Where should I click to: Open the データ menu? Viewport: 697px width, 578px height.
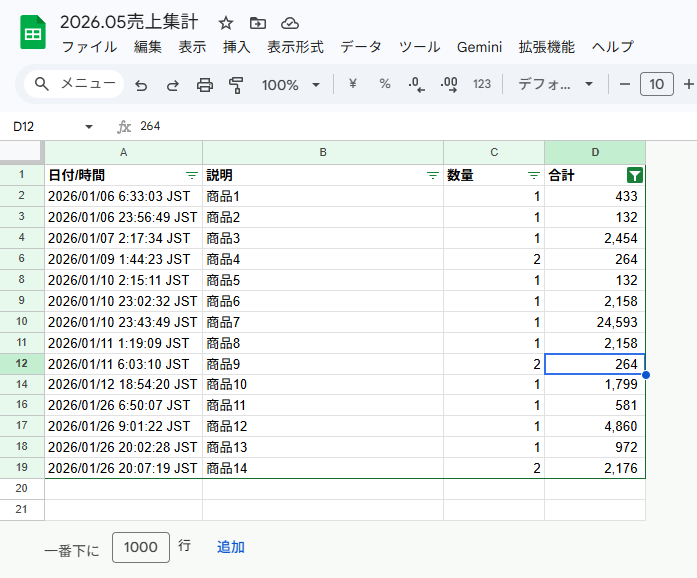click(360, 47)
